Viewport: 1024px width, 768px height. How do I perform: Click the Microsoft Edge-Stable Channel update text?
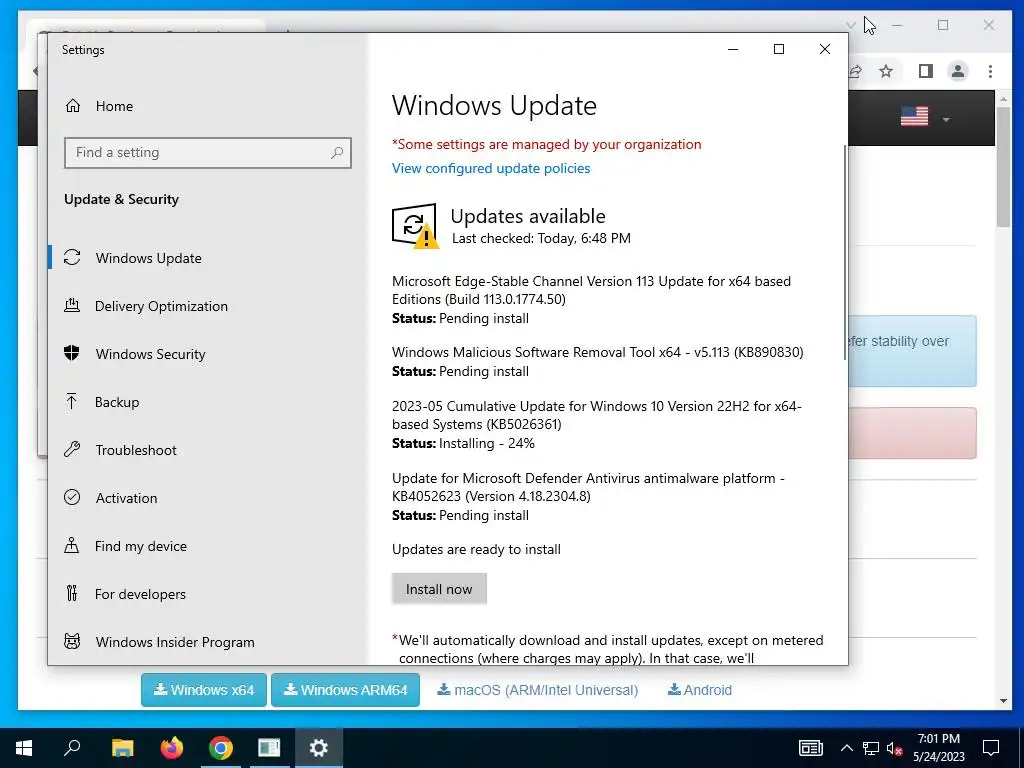click(591, 290)
